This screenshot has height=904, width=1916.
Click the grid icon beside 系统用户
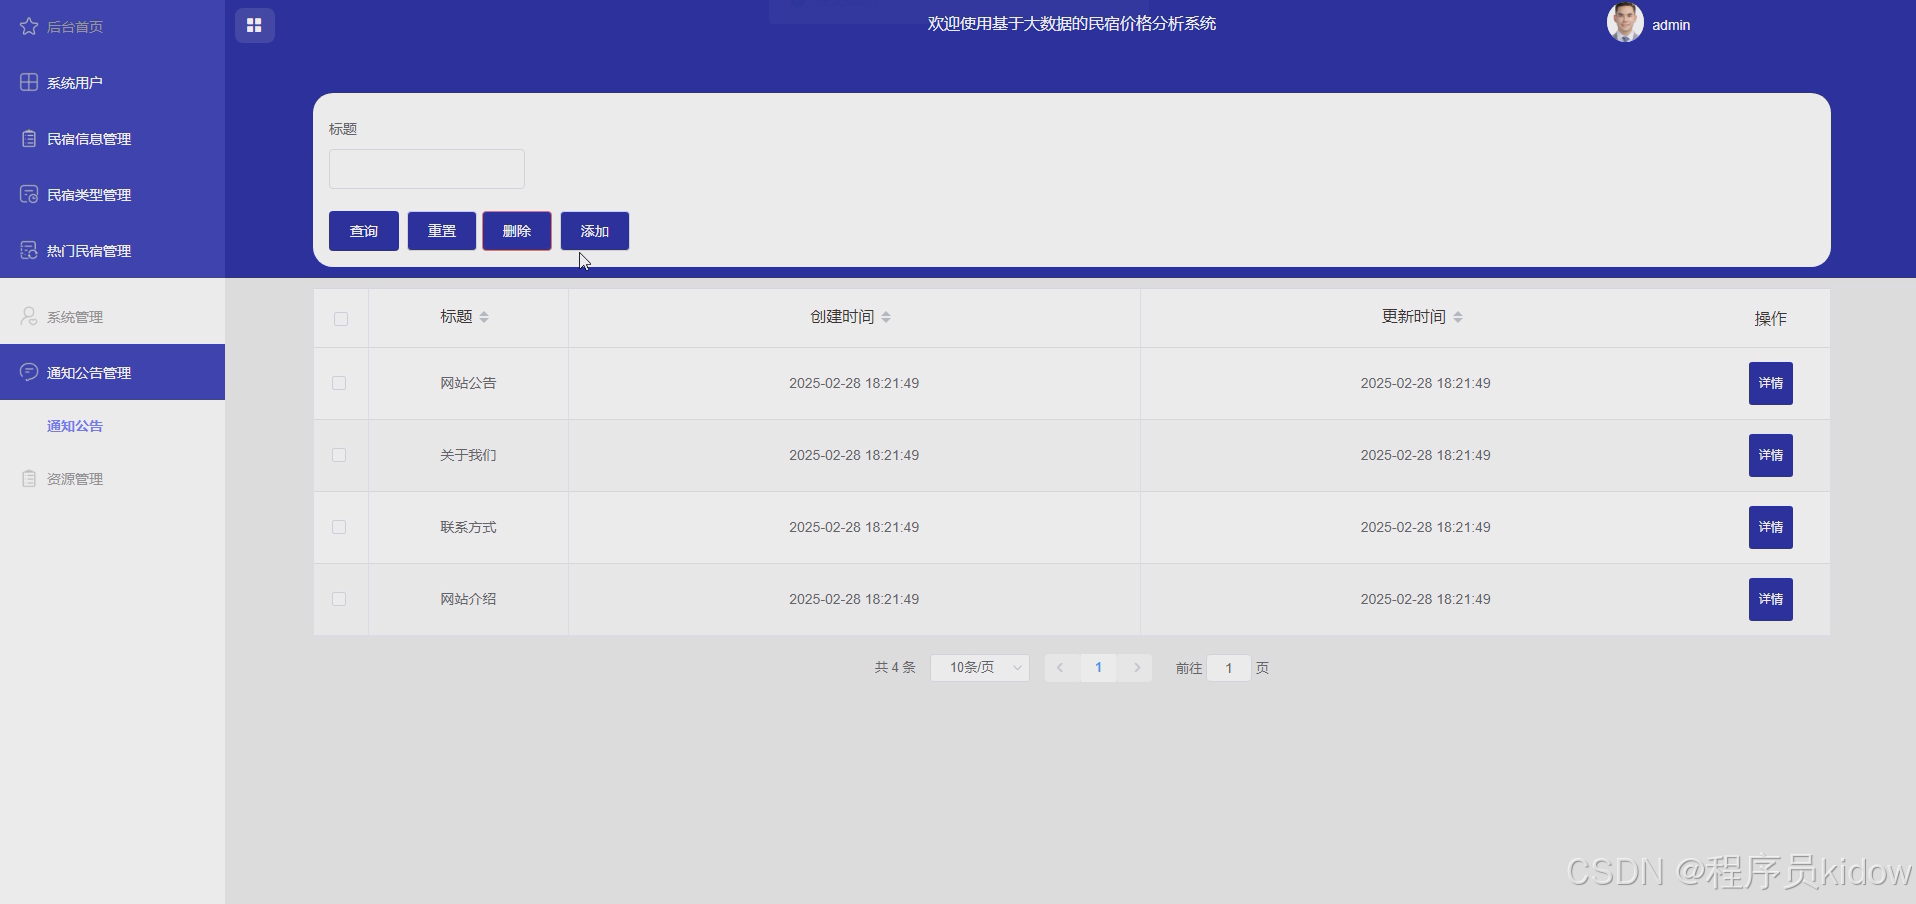29,82
